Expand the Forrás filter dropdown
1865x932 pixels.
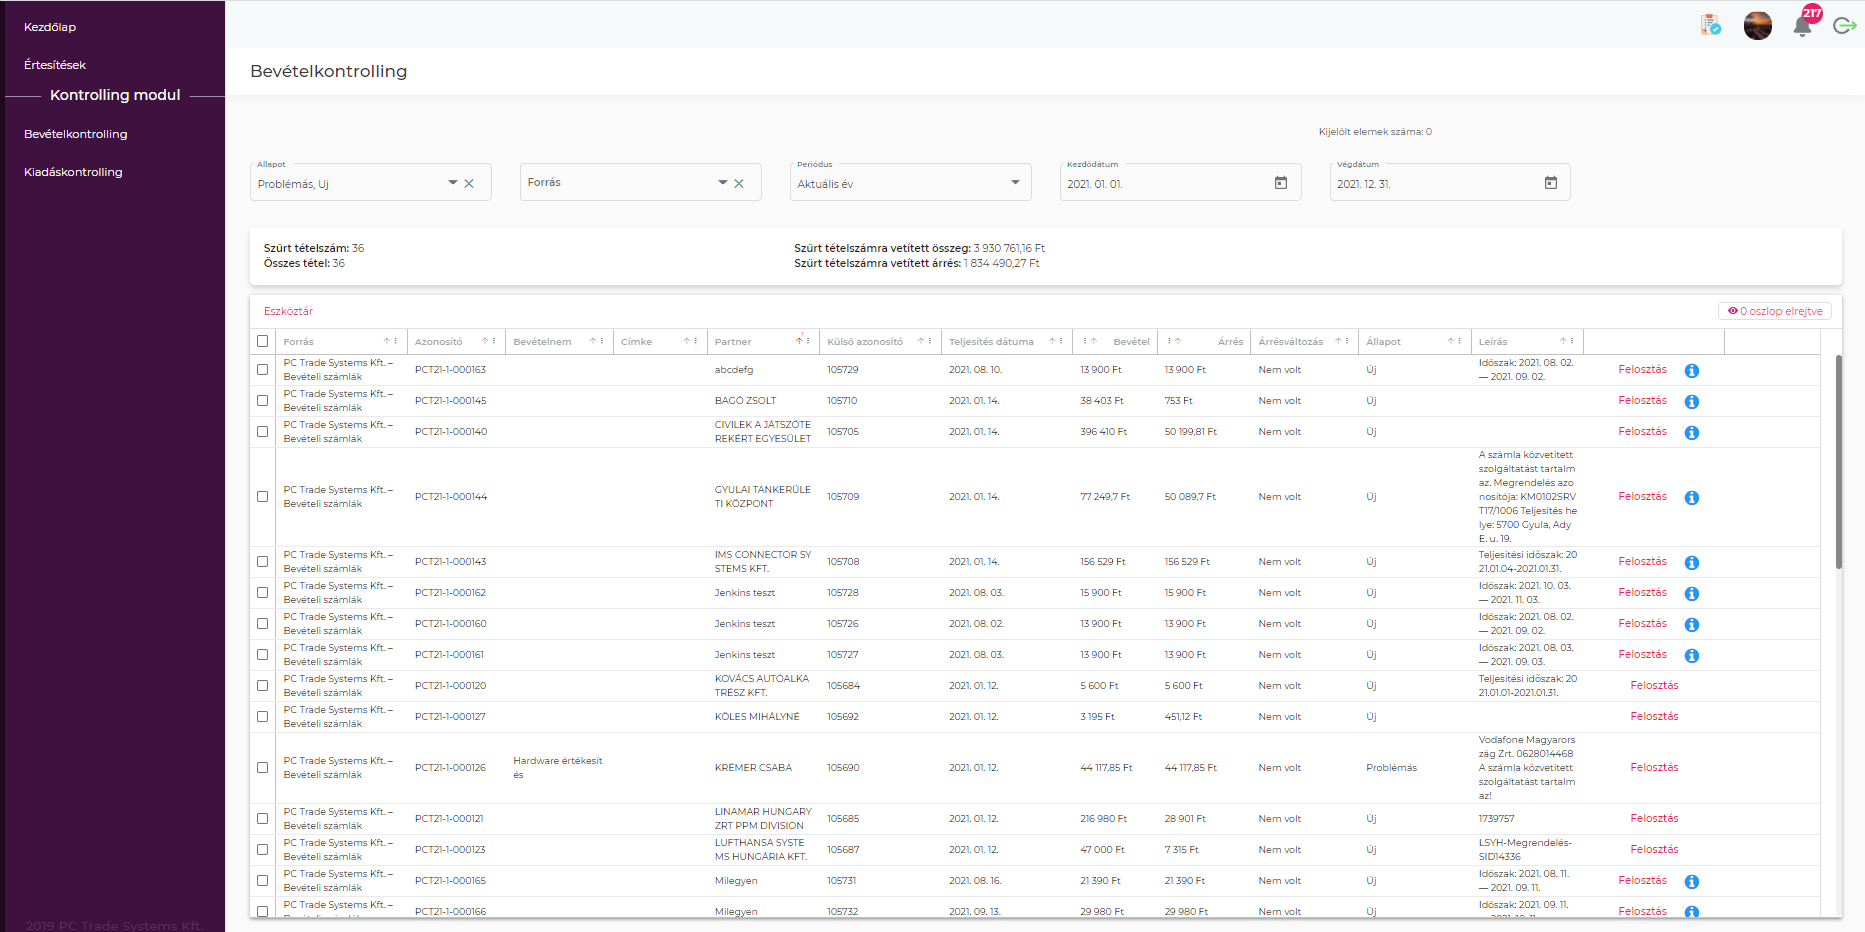tap(723, 183)
